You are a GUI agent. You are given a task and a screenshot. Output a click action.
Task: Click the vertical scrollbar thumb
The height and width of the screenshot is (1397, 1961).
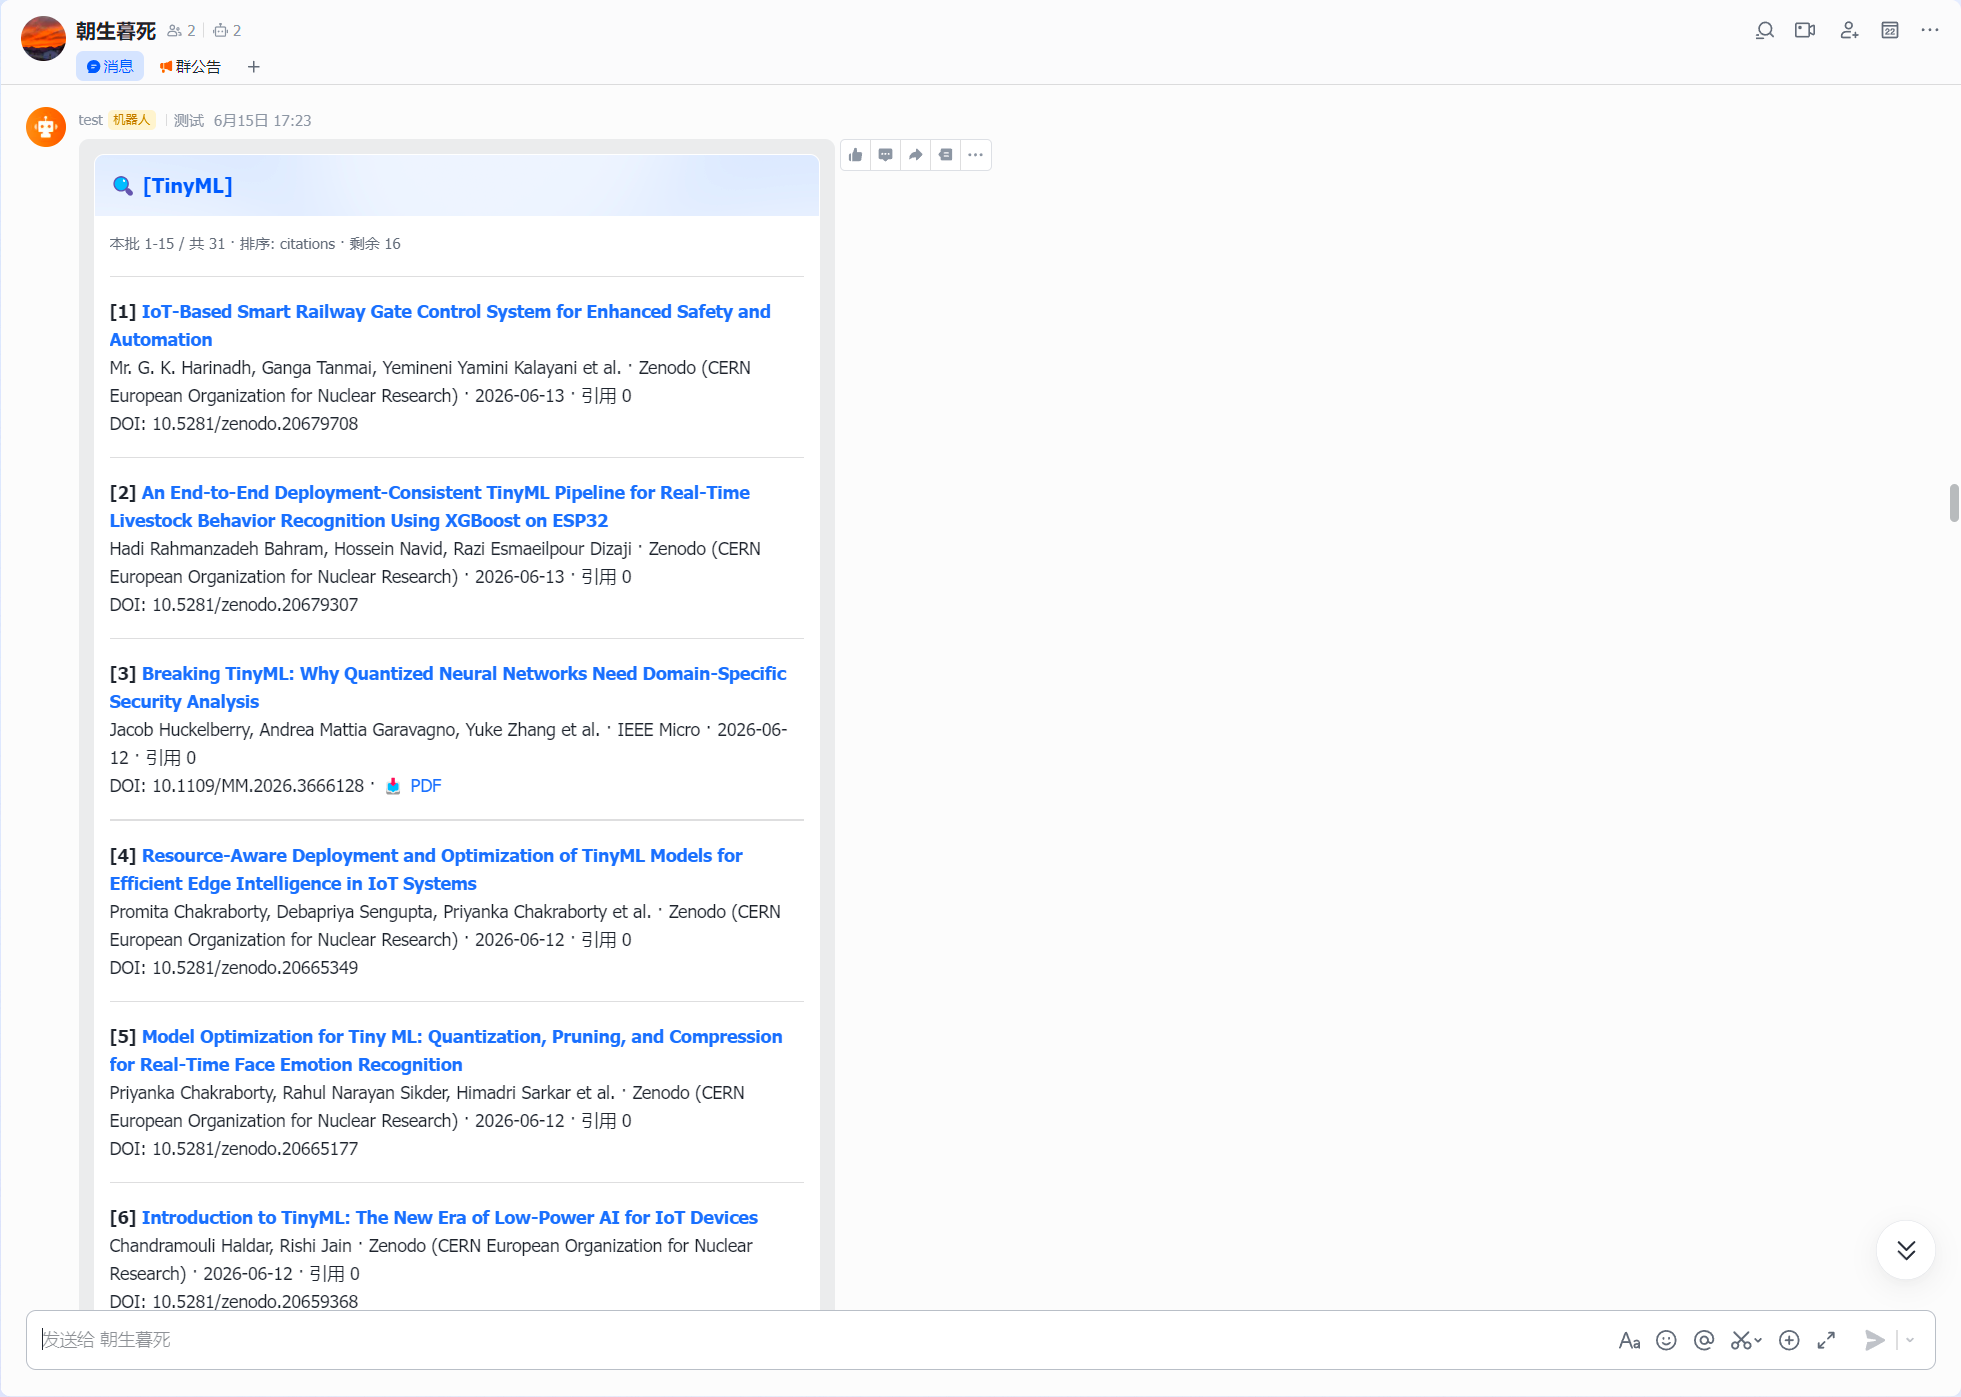tap(1953, 503)
